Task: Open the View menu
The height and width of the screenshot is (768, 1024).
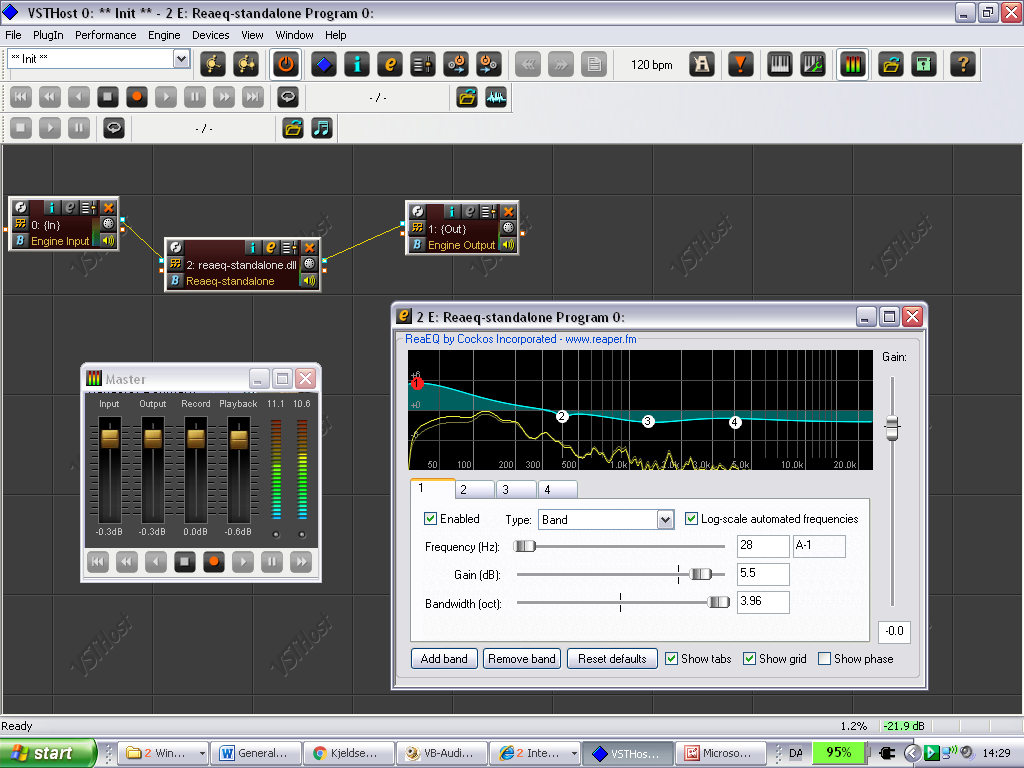Action: tap(252, 35)
